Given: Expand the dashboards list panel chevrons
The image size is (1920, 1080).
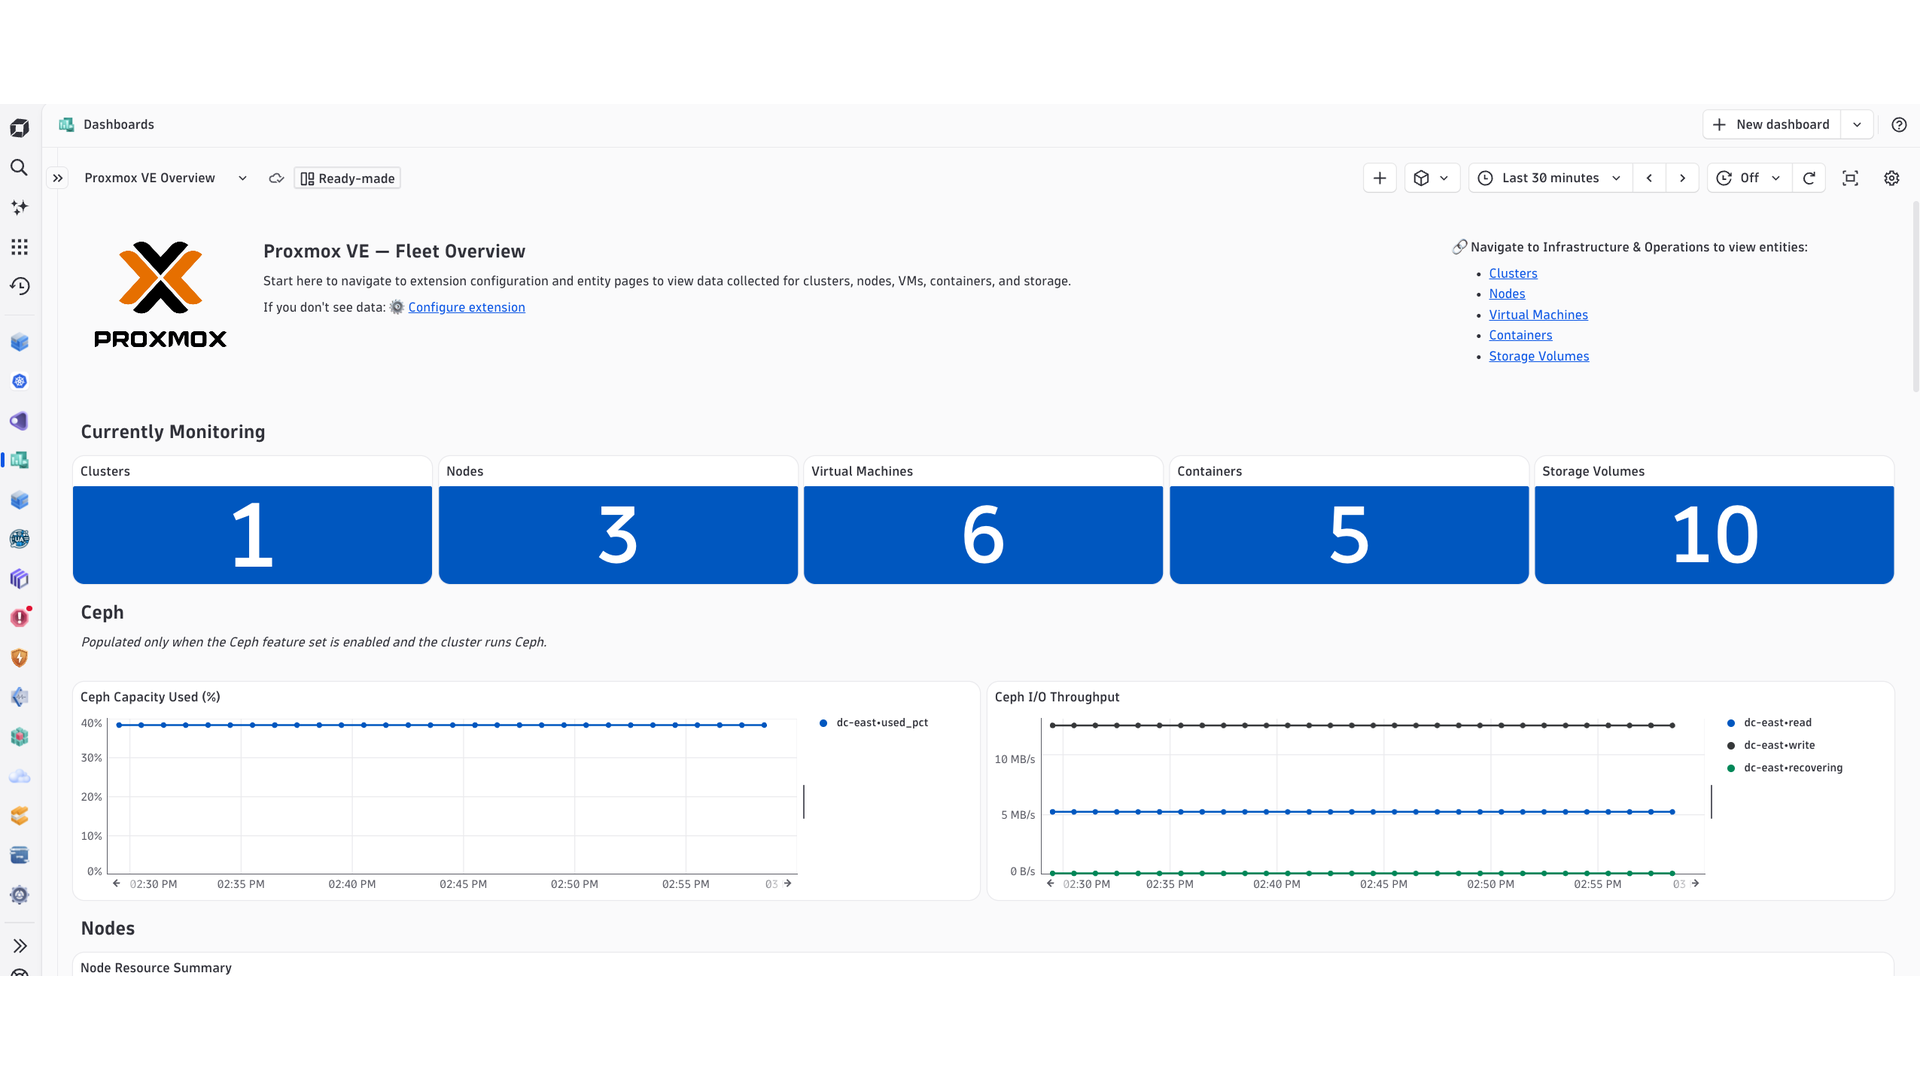Looking at the screenshot, I should [x=58, y=178].
